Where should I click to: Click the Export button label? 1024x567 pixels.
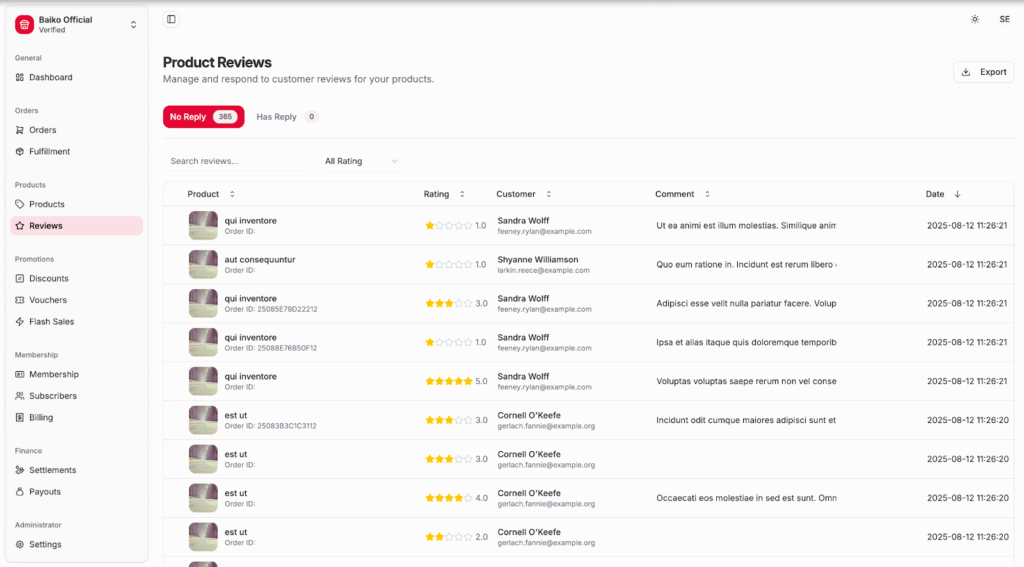tap(993, 72)
